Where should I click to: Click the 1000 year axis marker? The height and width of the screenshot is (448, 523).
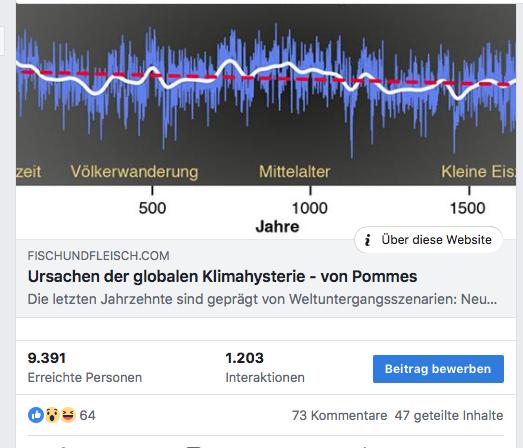310,208
